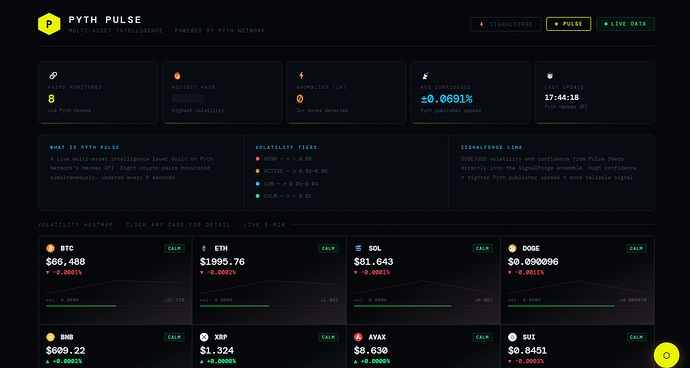This screenshot has height=368, width=690.
Task: Click the AVAX price $8.630
Action: (x=371, y=351)
